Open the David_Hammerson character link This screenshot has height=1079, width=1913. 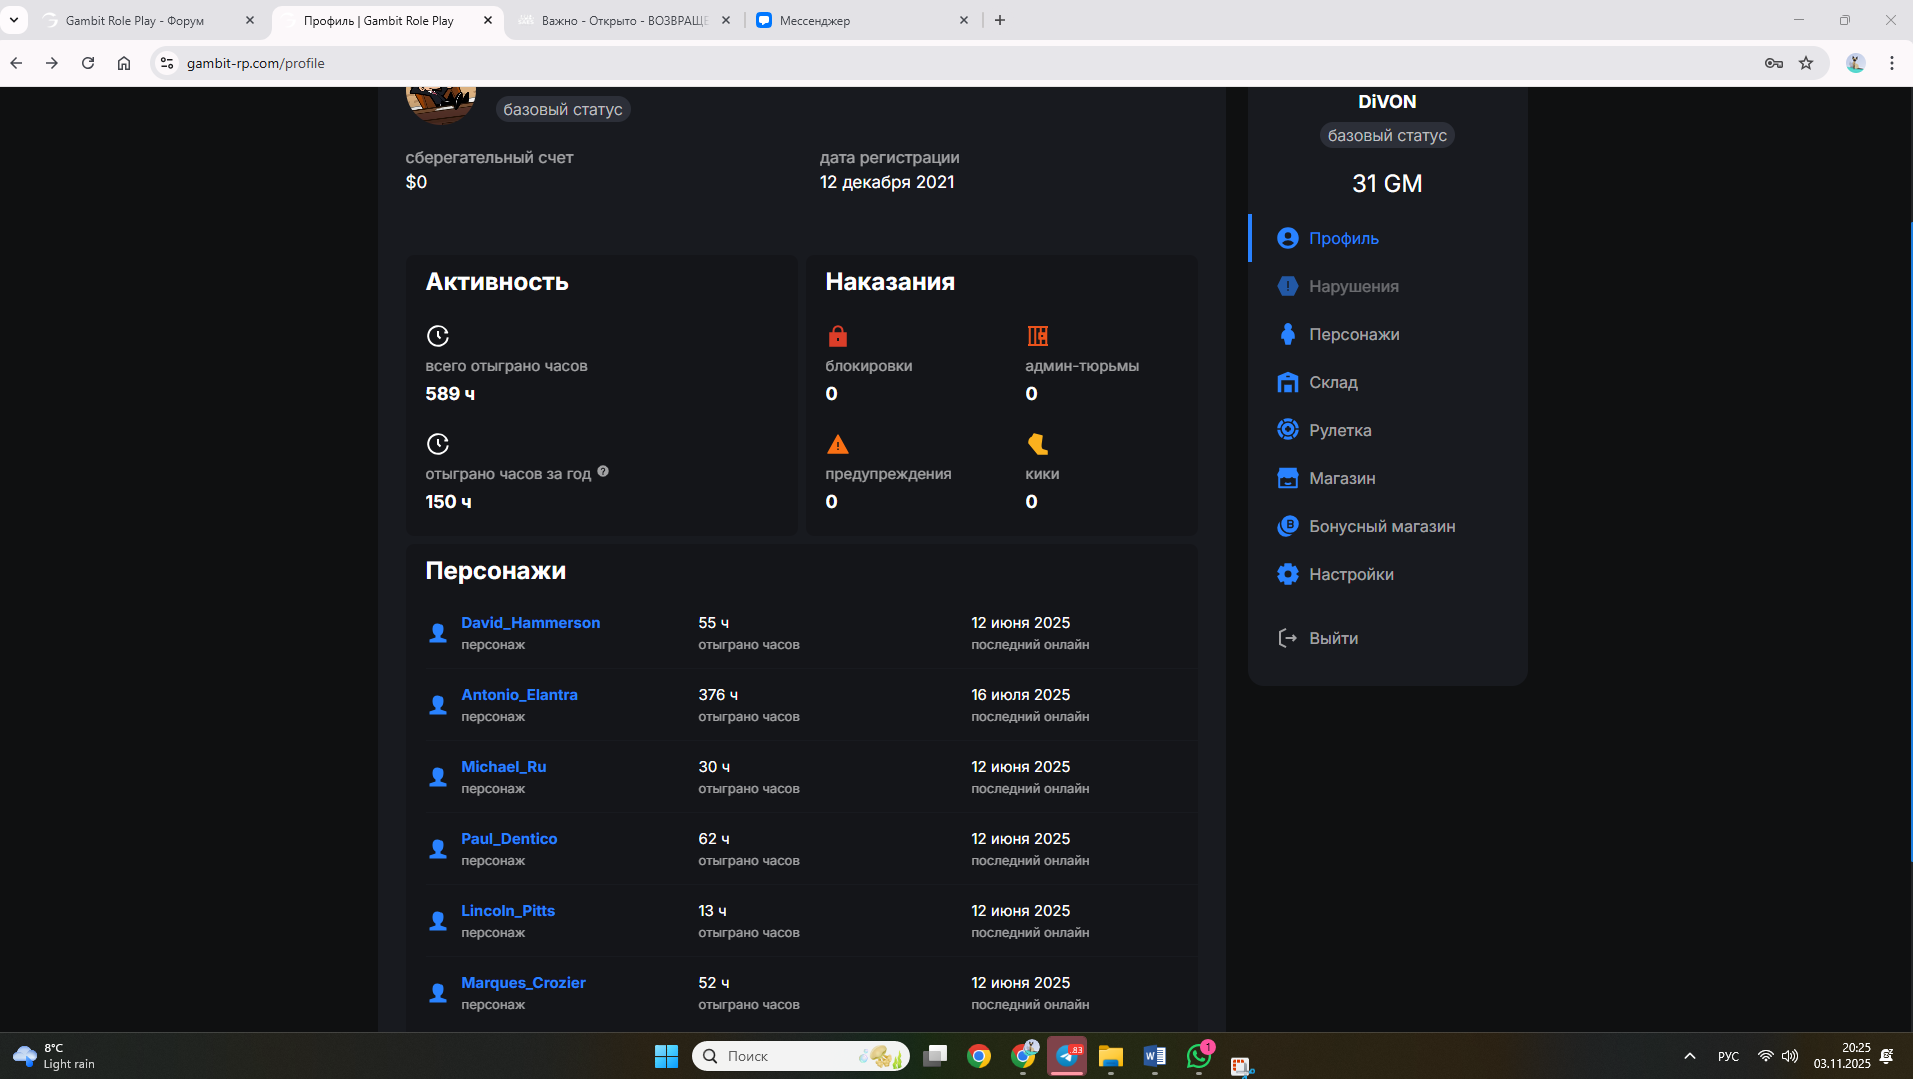click(x=530, y=622)
